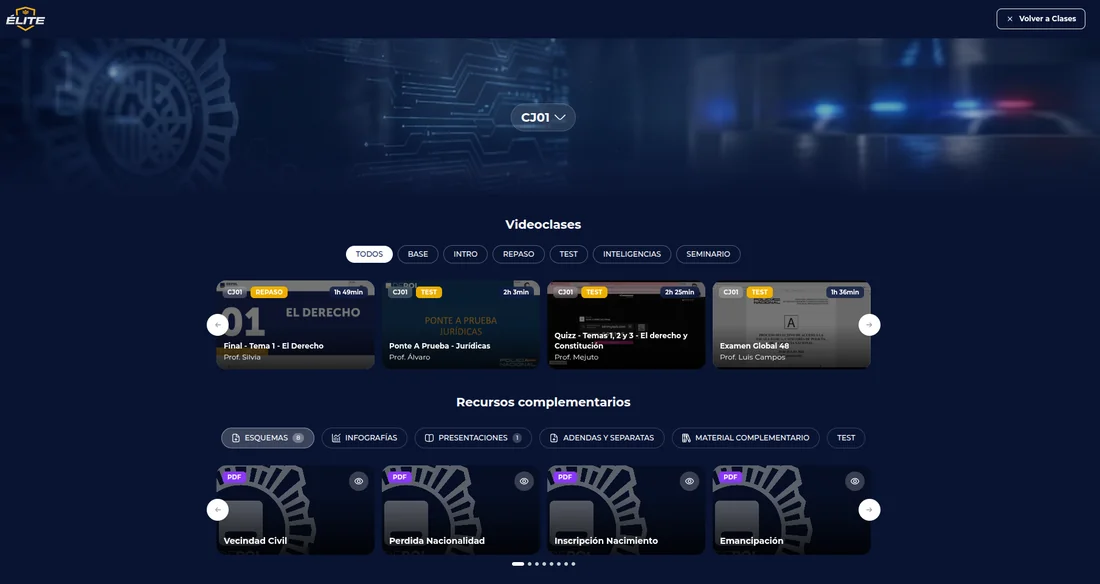Click the 1h 49min duration badge

click(349, 292)
